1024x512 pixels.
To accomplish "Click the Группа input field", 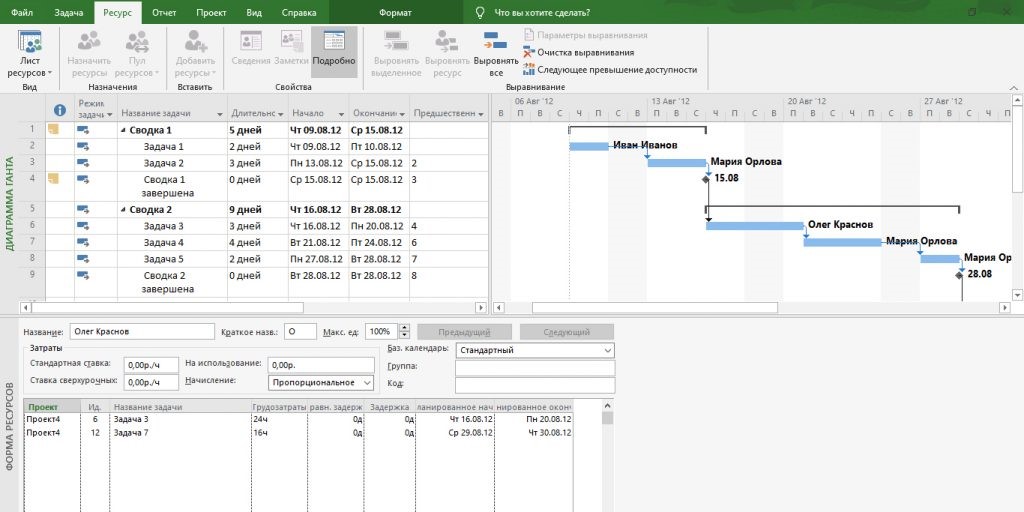I will tap(534, 367).
